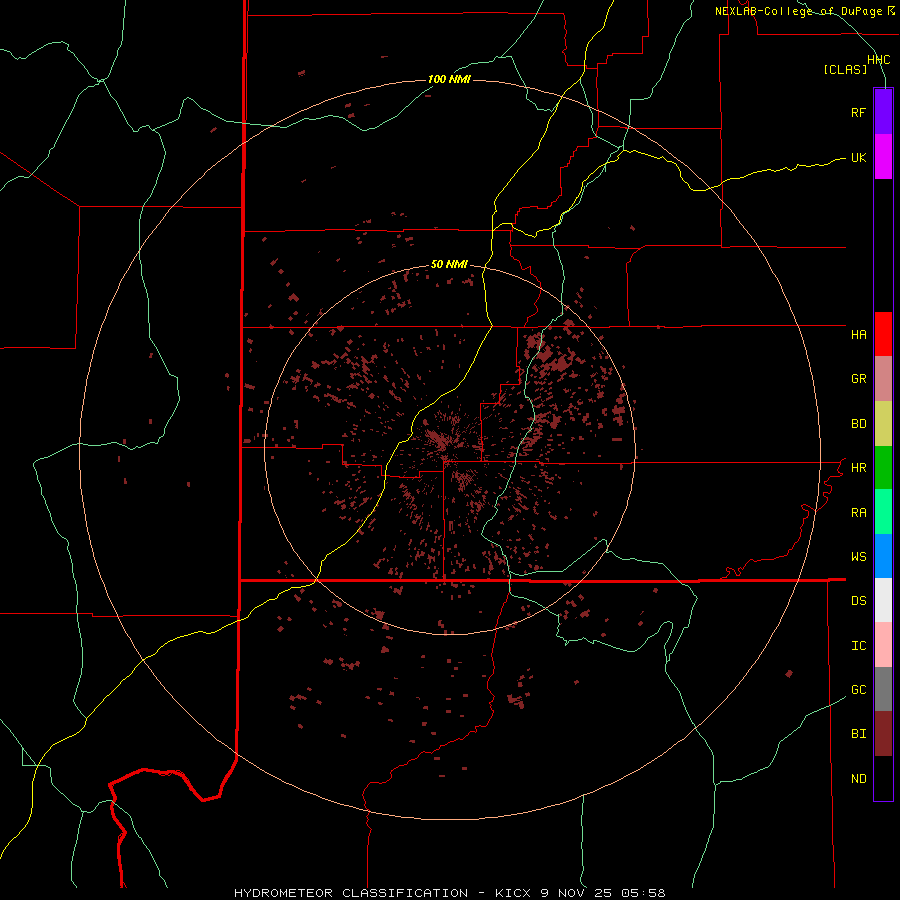The height and width of the screenshot is (900, 900).
Task: Click the GR legend label
Action: [858, 379]
